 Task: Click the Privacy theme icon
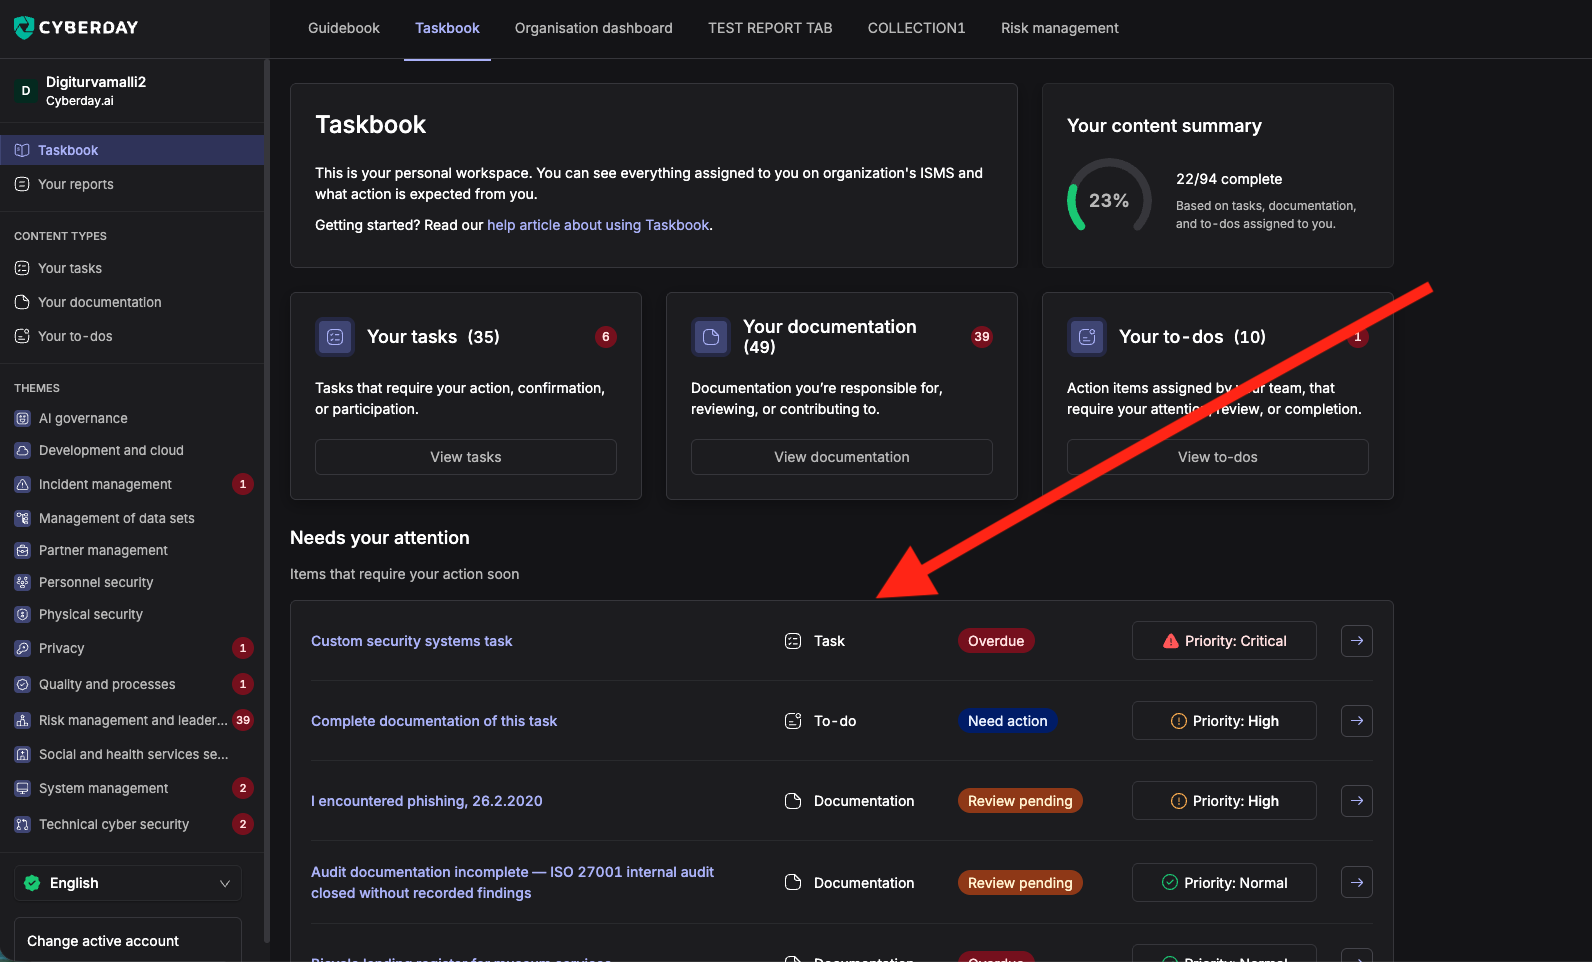[22, 648]
